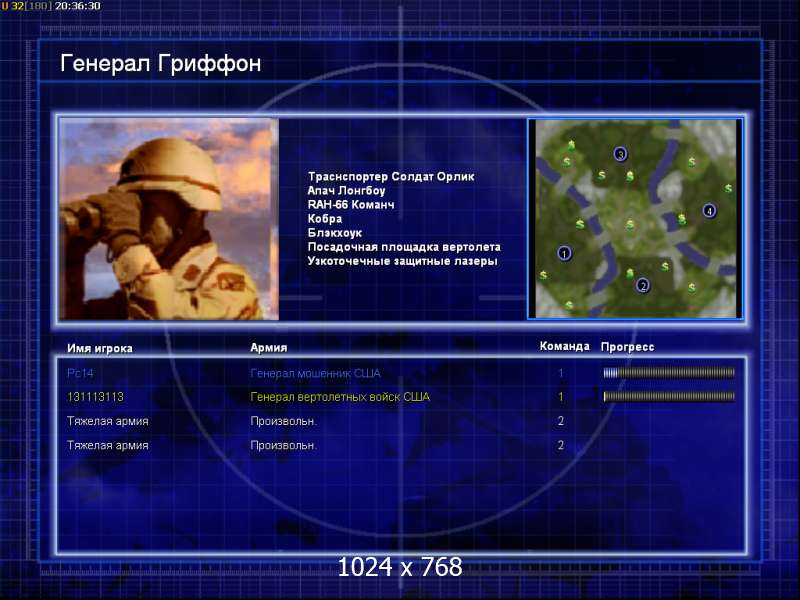Image resolution: width=800 pixels, height=600 pixels.
Task: Click start position marker 2 on the minimap
Action: click(643, 286)
